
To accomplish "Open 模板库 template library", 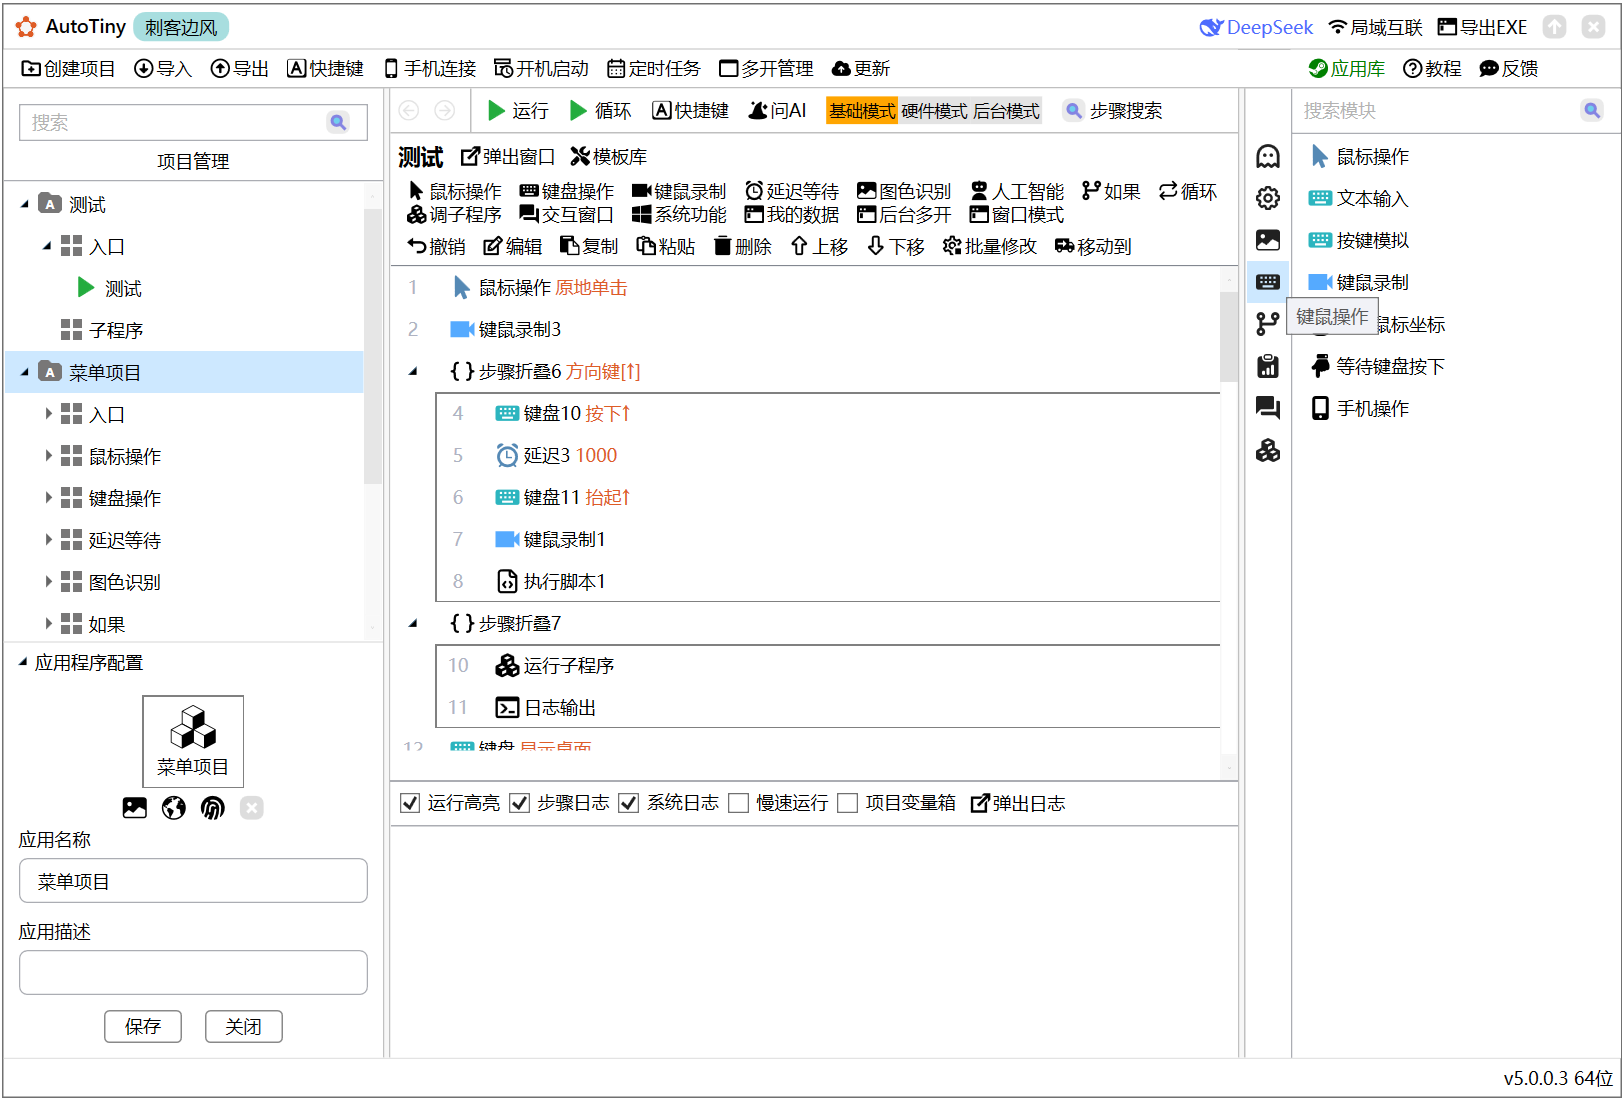I will pos(609,157).
